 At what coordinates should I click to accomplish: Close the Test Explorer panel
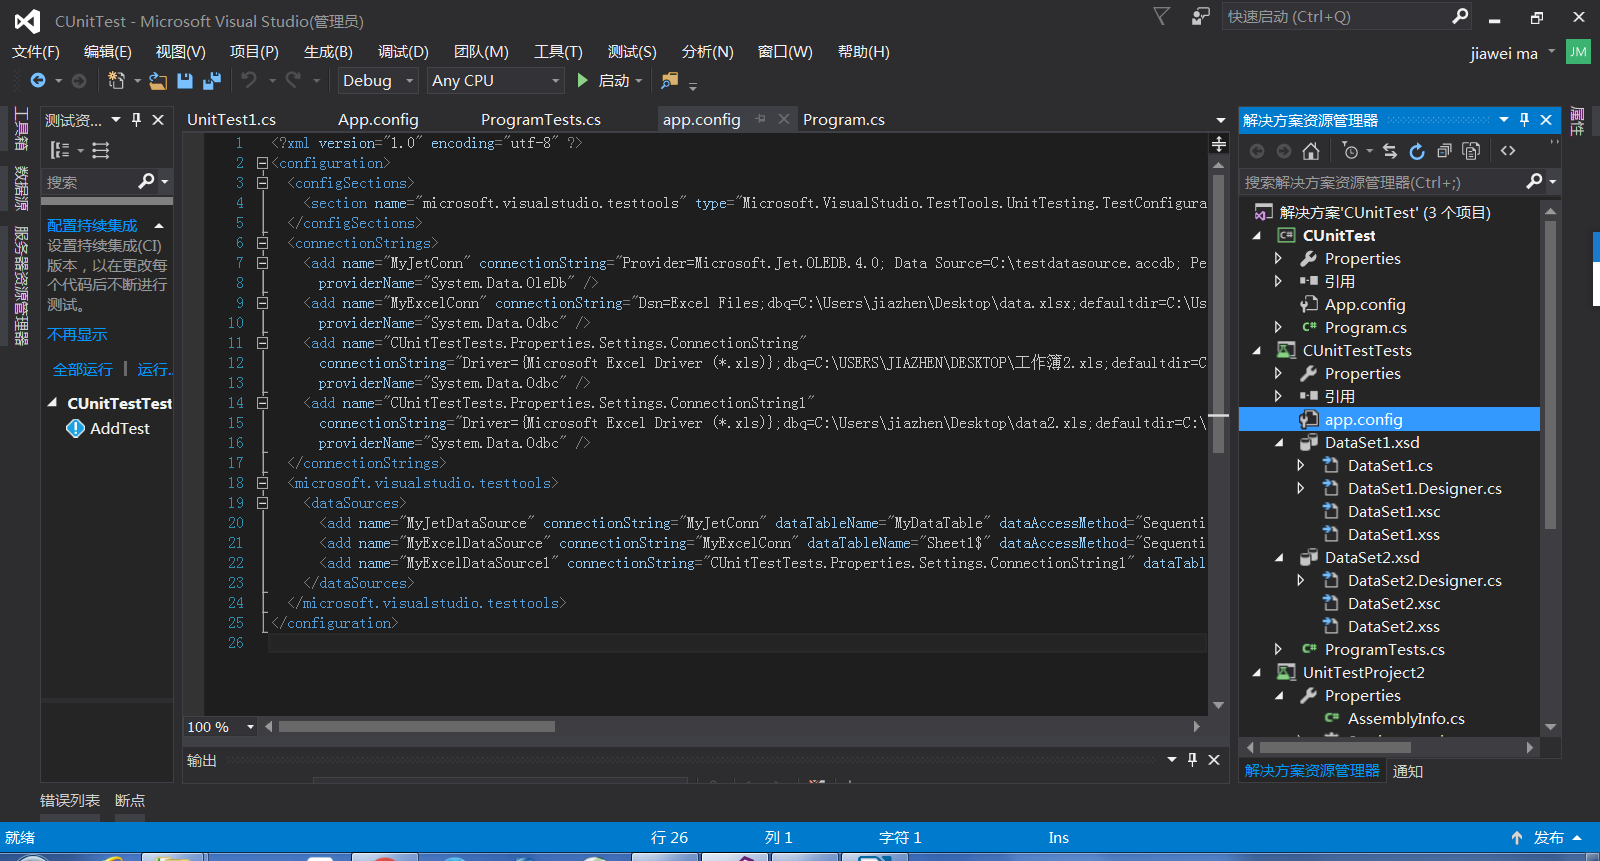pos(158,120)
